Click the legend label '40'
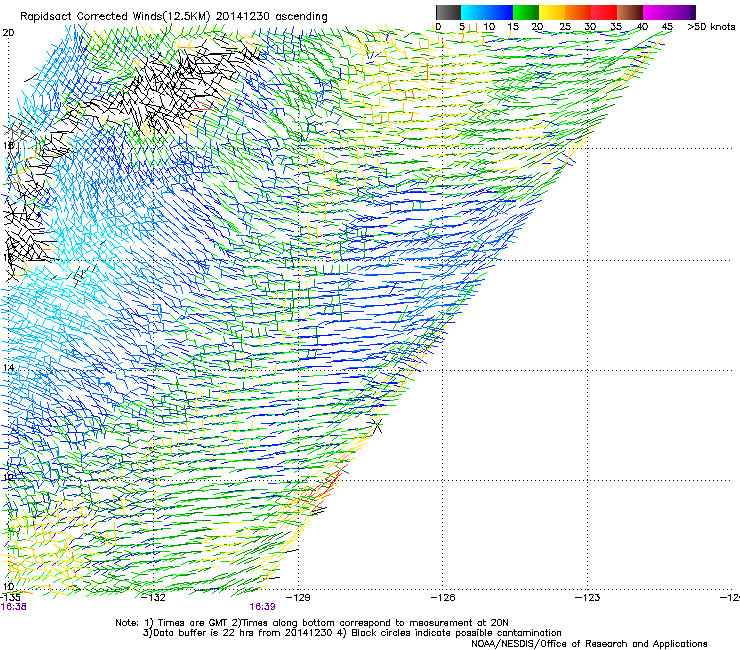The image size is (740, 650). pos(642,27)
